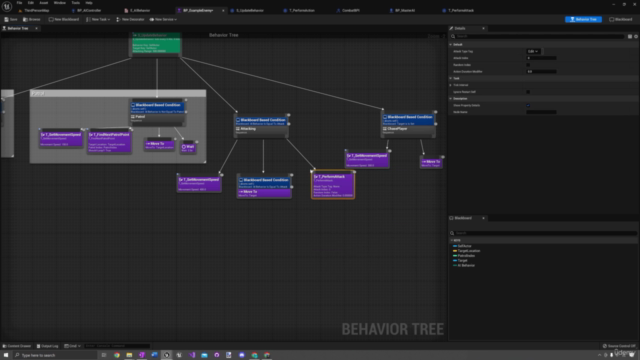The width and height of the screenshot is (640, 360).
Task: Open the Output Log
Action: tap(47, 346)
